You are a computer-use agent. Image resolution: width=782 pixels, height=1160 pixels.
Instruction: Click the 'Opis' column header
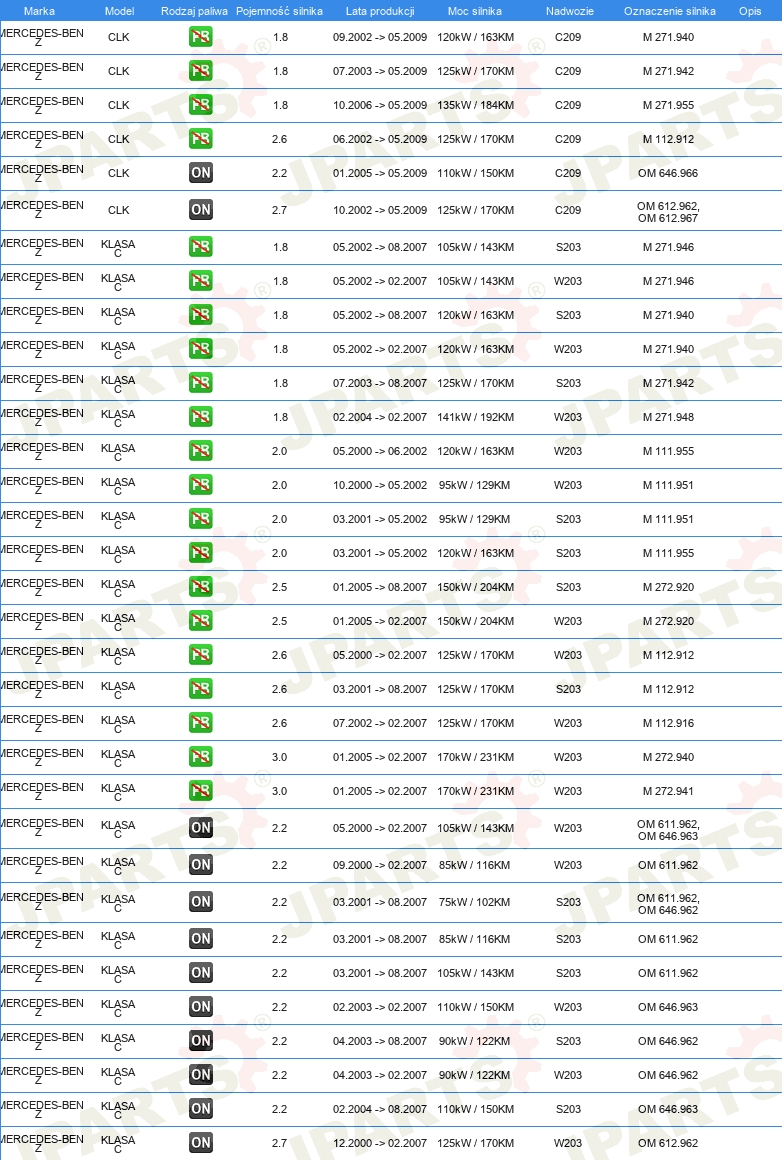[749, 11]
